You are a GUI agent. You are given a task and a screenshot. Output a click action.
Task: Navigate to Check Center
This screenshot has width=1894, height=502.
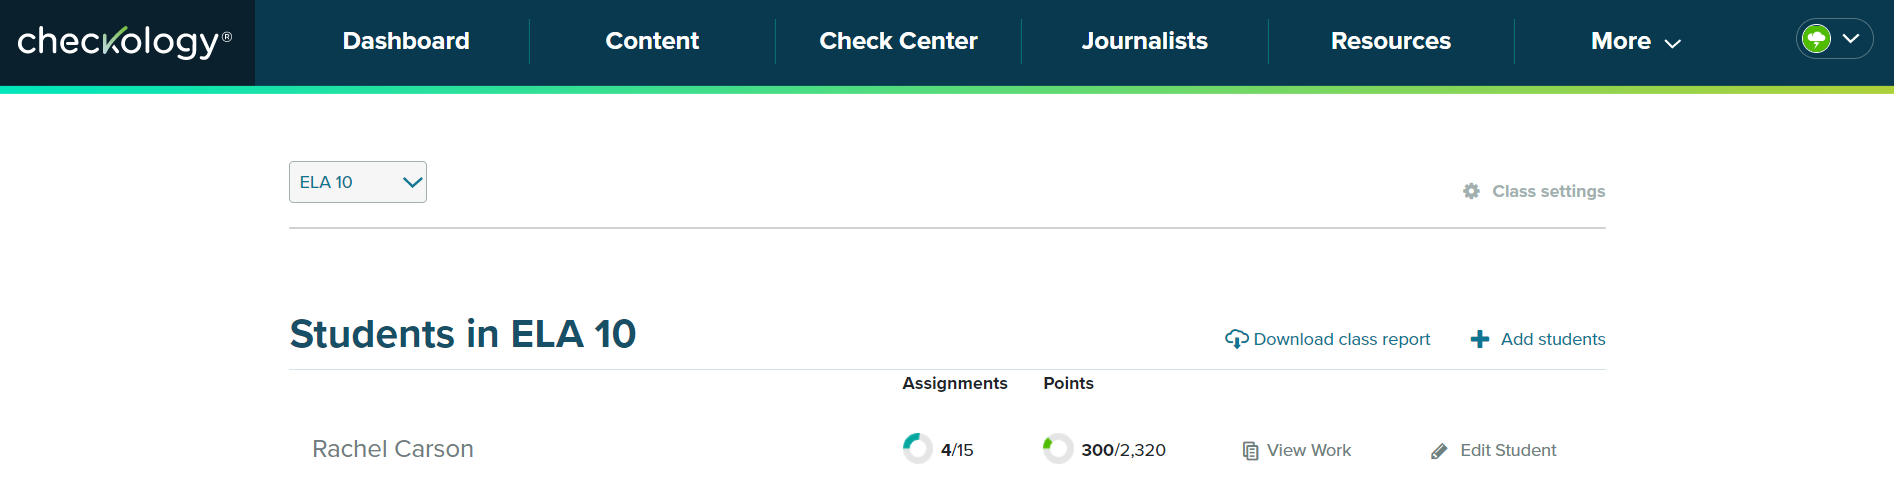tap(898, 41)
